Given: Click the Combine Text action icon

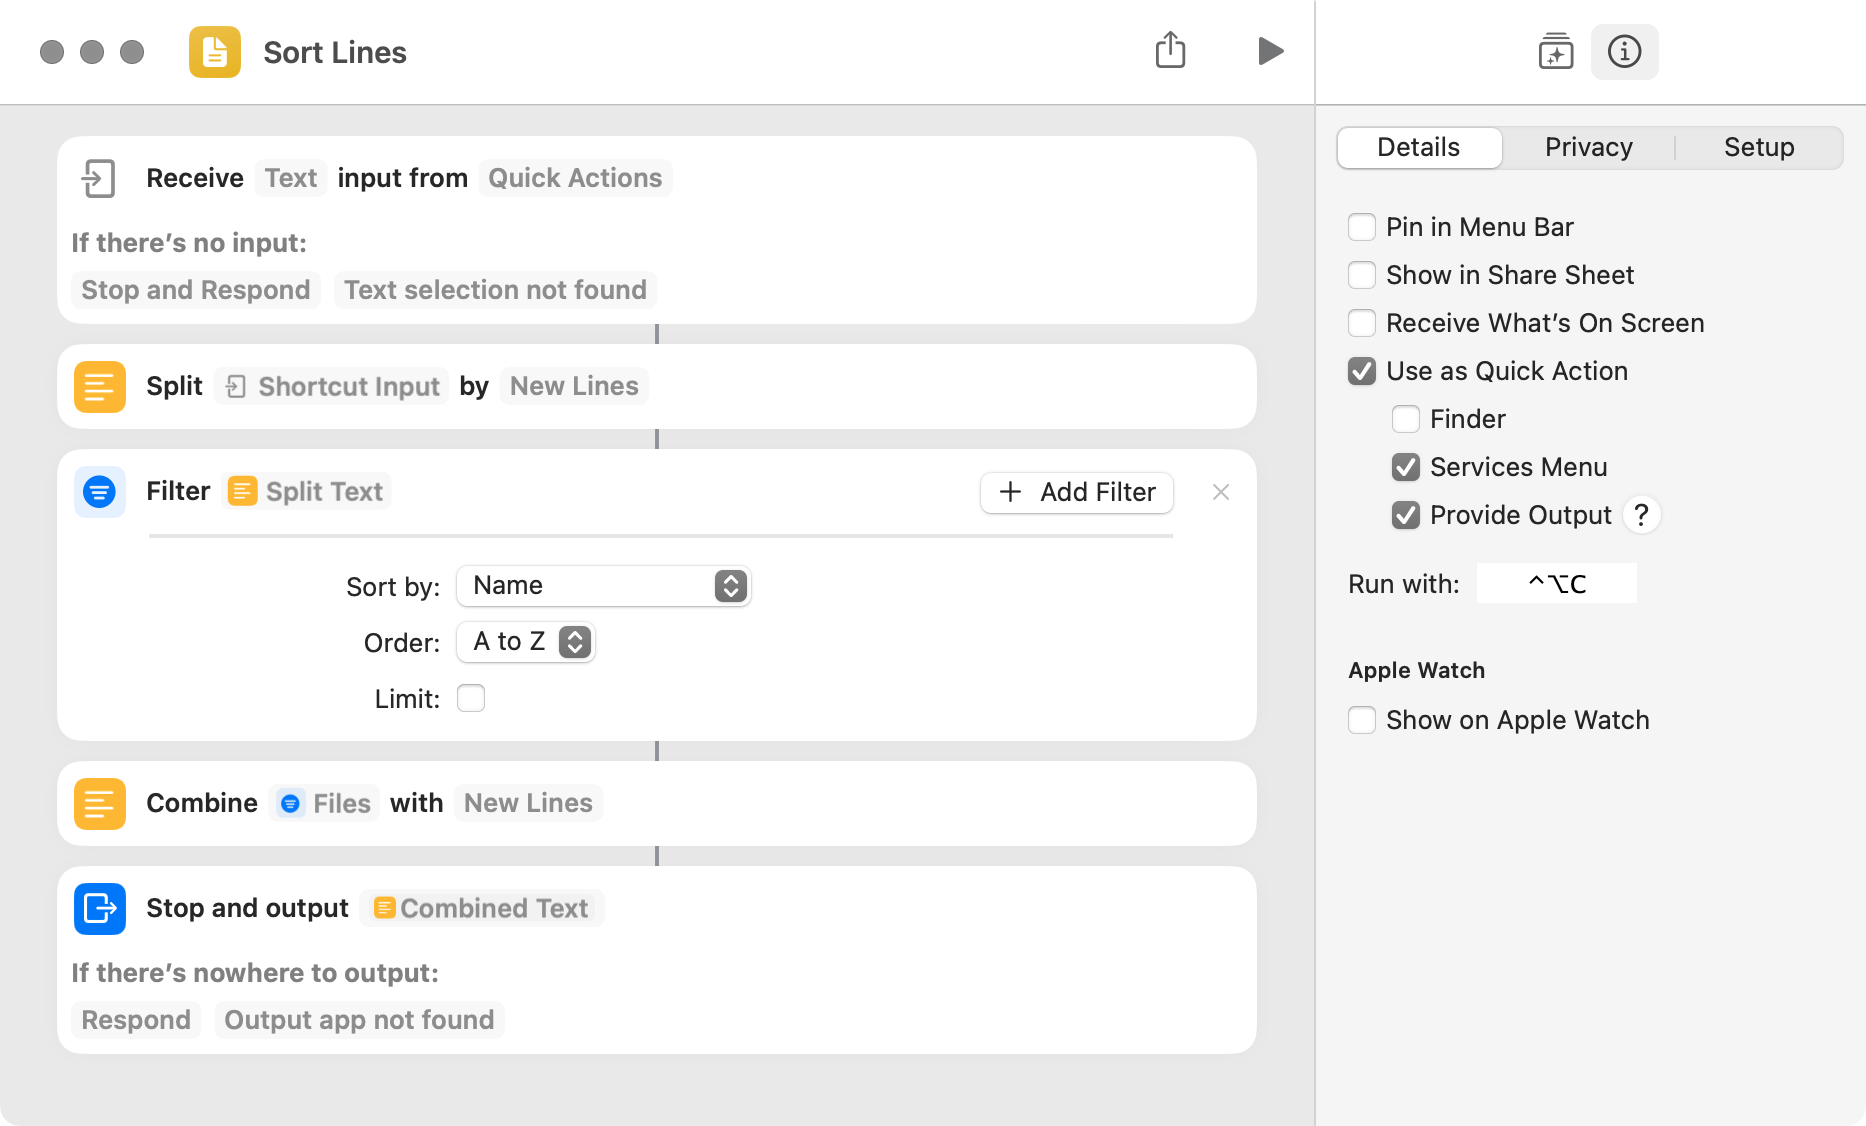Looking at the screenshot, I should 100,804.
